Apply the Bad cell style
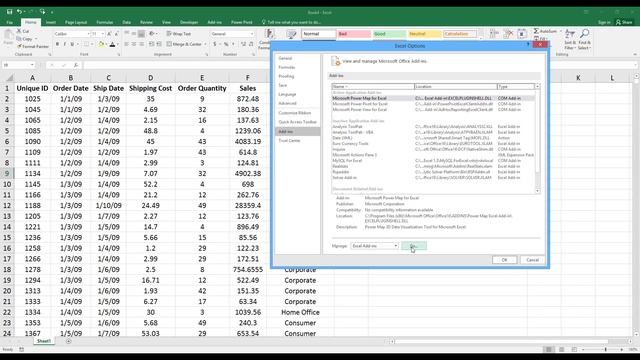The image size is (640, 360). (x=354, y=34)
